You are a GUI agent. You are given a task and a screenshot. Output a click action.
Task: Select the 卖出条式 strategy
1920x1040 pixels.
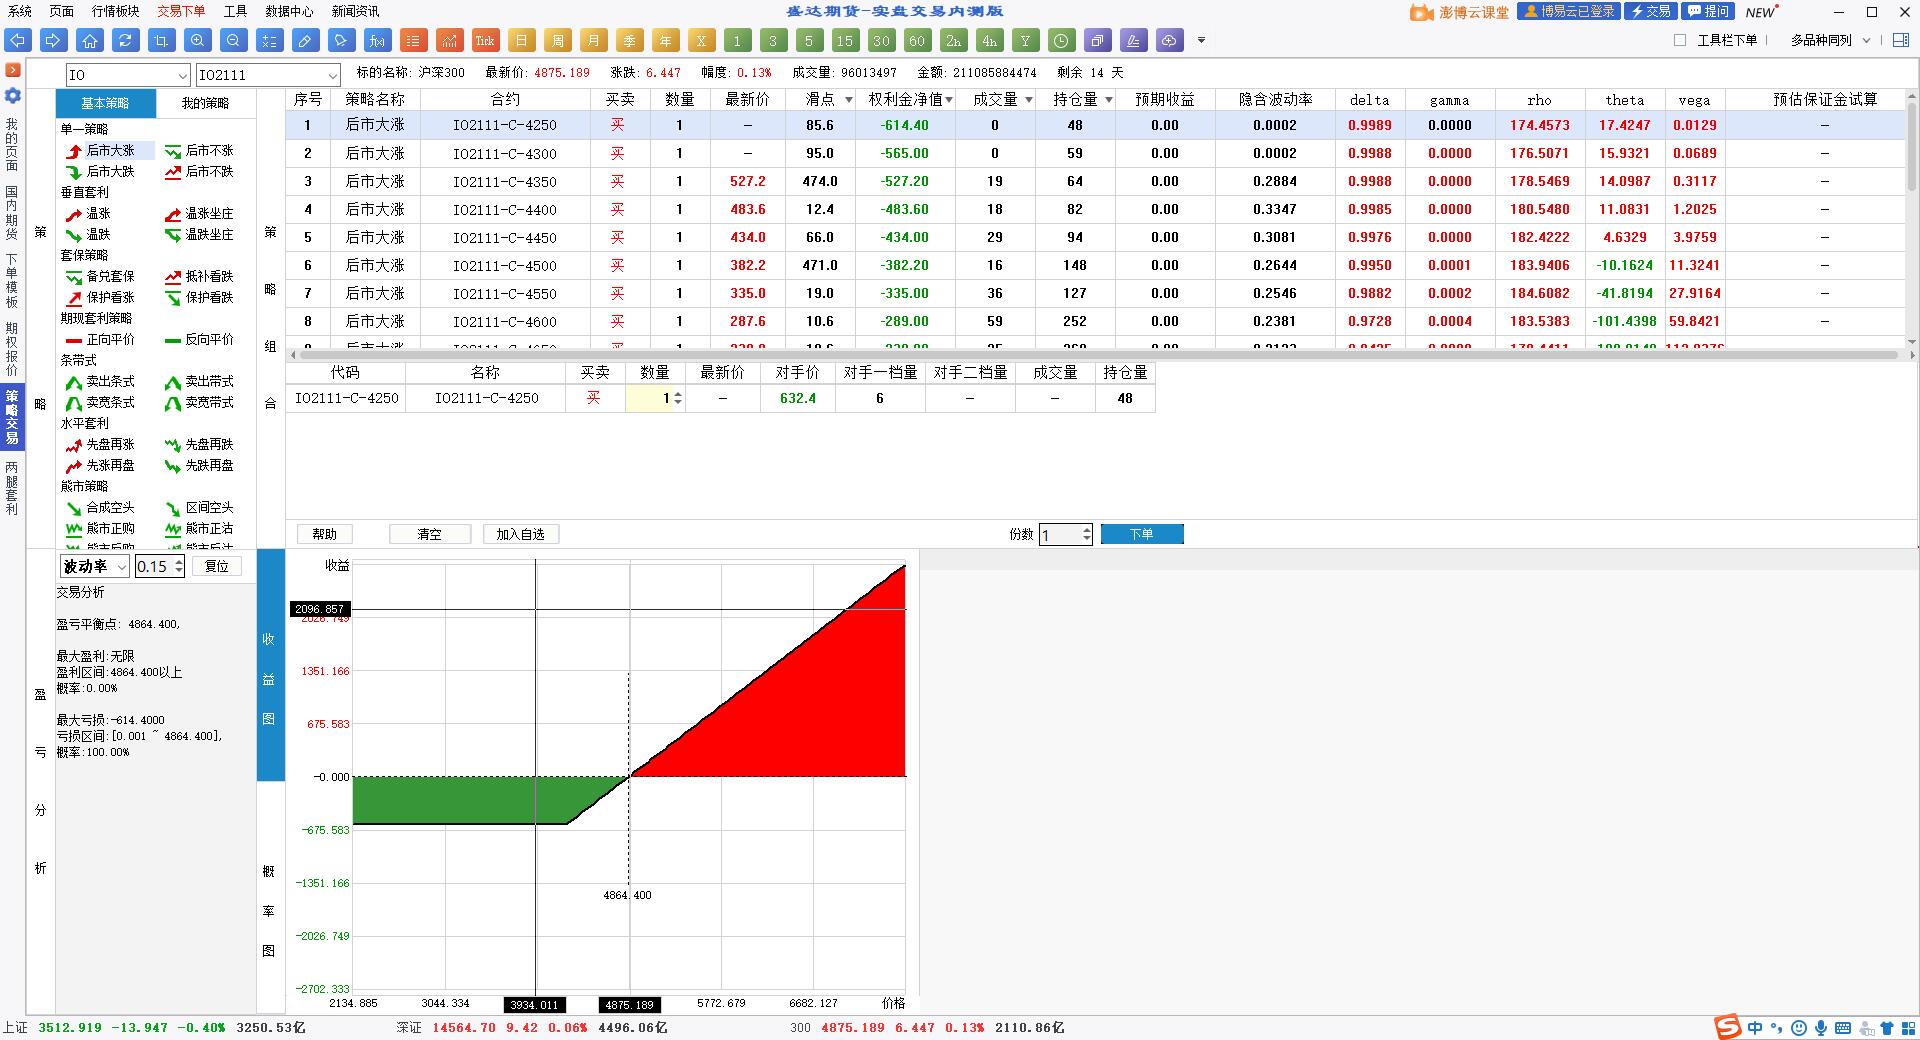point(100,382)
